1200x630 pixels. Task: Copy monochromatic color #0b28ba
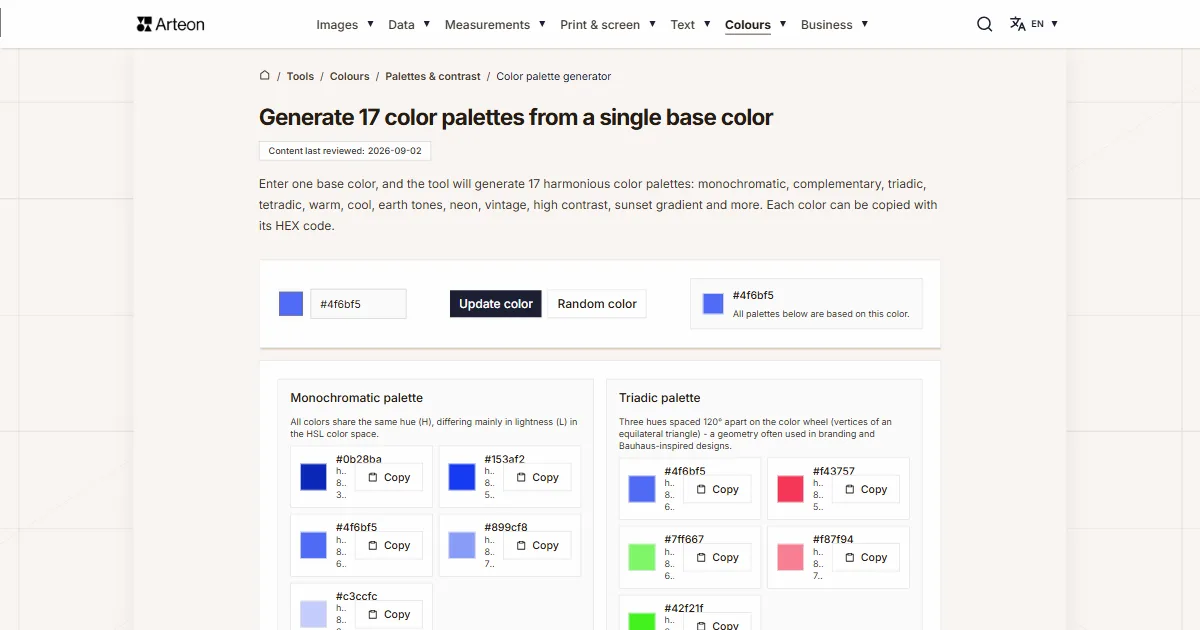pyautogui.click(x=389, y=477)
